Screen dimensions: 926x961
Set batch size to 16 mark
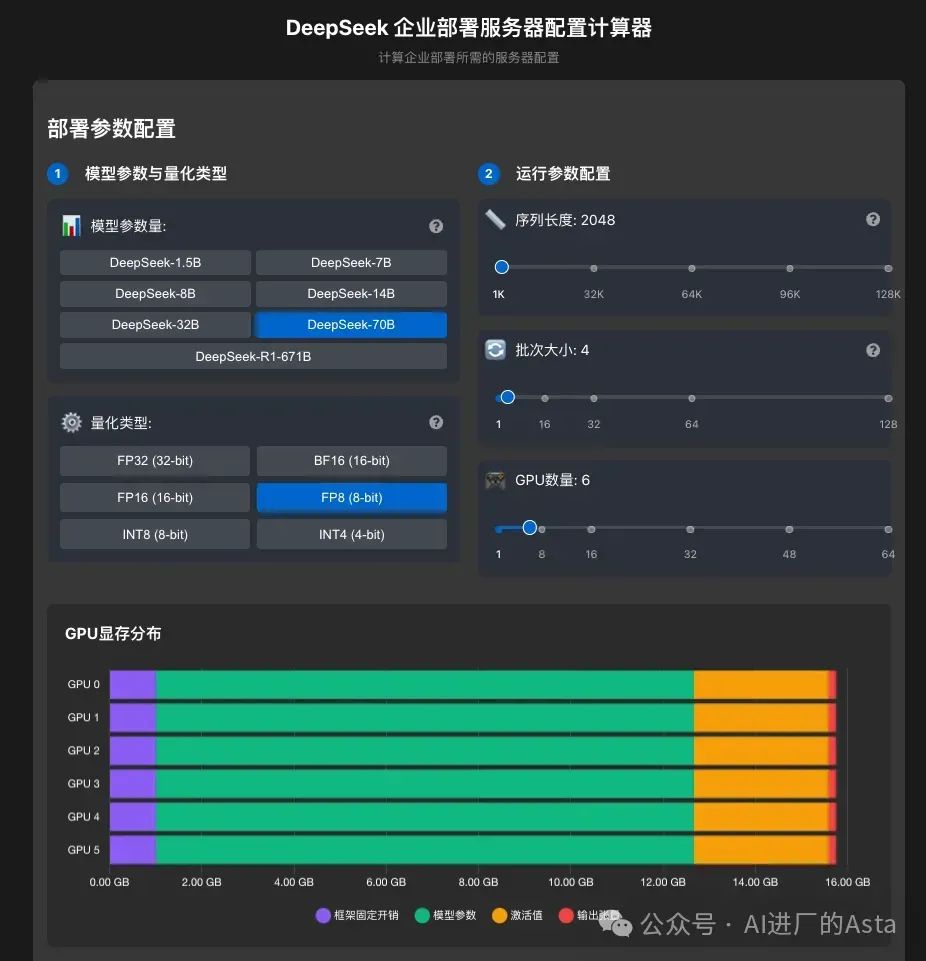544,398
